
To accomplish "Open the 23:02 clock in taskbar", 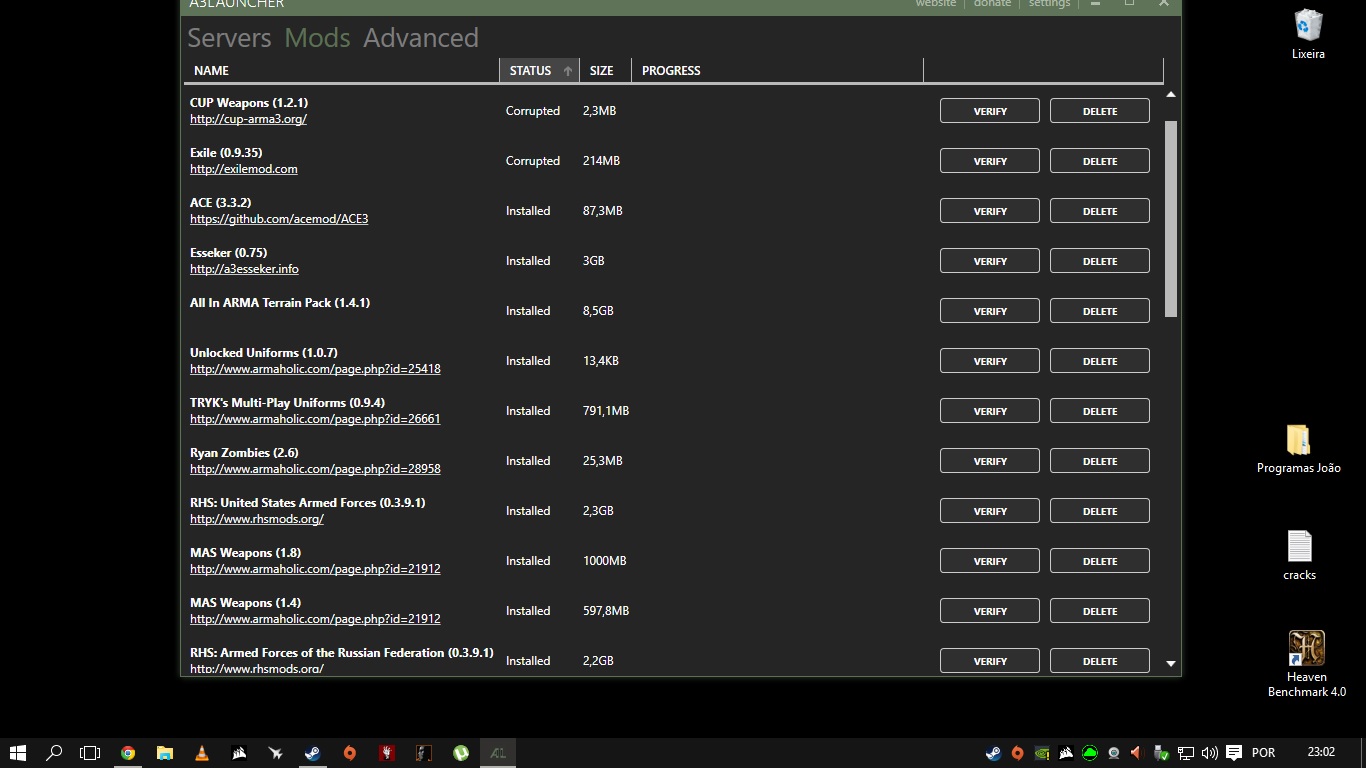I will coord(1321,752).
